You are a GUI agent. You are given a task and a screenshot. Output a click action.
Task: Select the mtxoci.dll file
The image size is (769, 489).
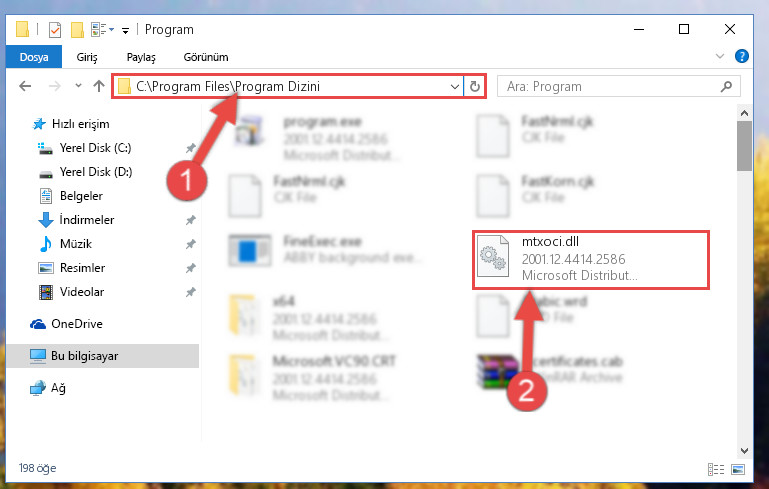pos(591,259)
